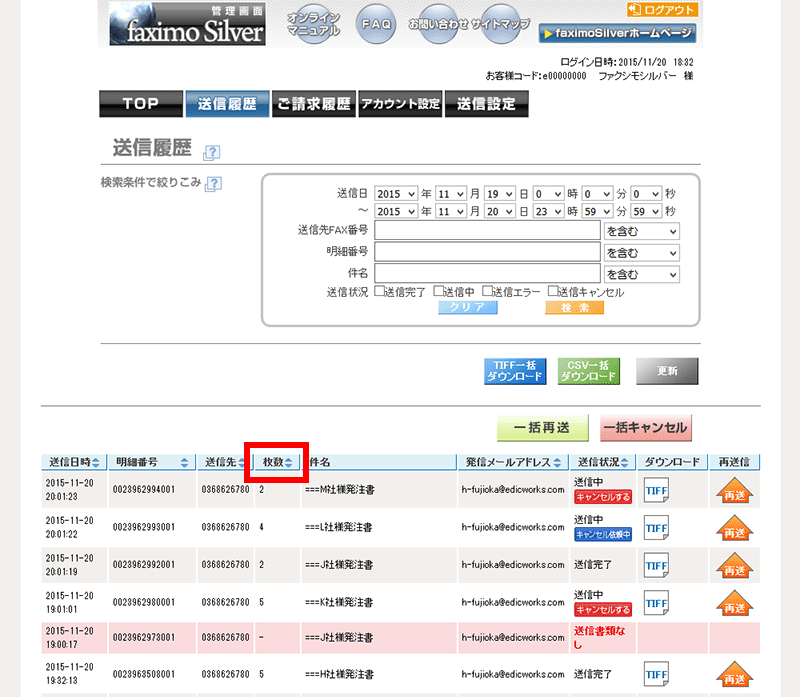Click the TIFF download icon in first row
The image size is (800, 697).
[656, 491]
